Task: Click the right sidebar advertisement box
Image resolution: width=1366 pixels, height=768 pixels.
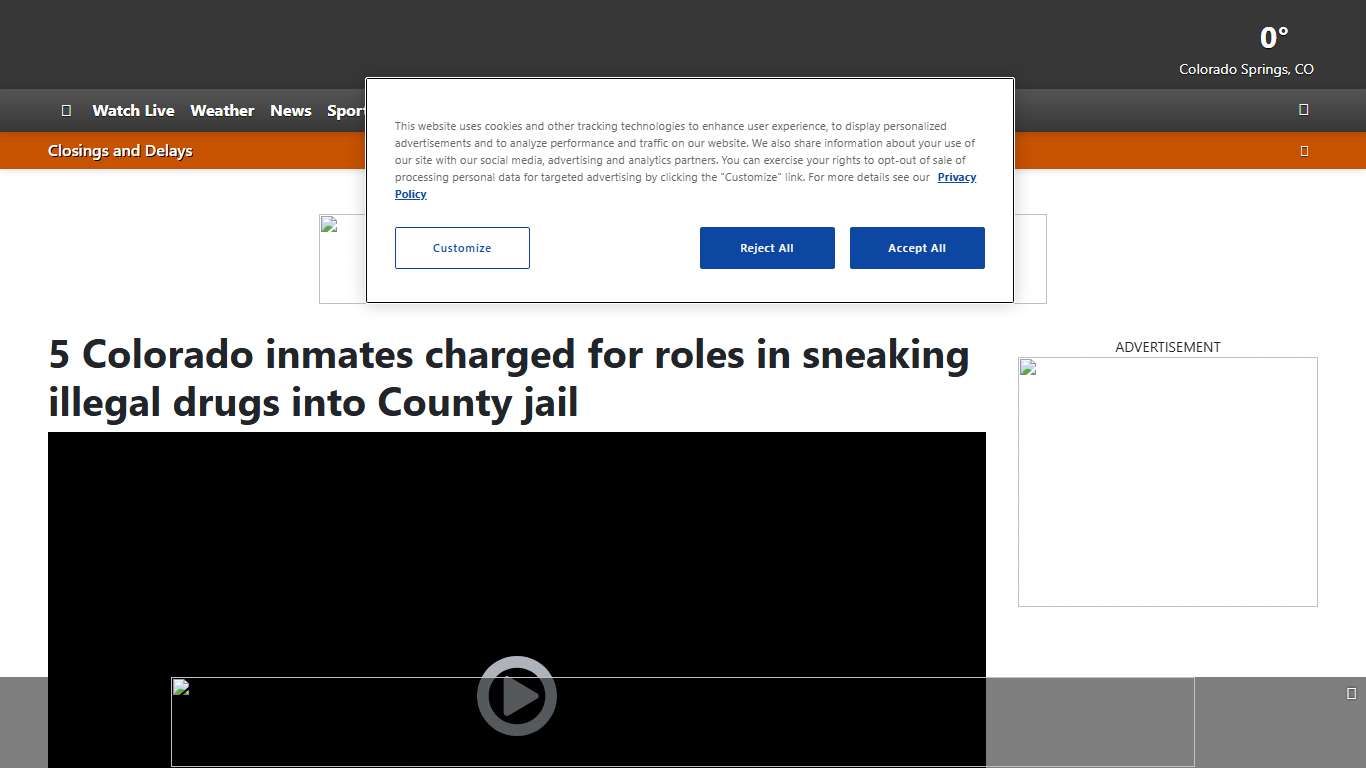Action: (x=1167, y=481)
